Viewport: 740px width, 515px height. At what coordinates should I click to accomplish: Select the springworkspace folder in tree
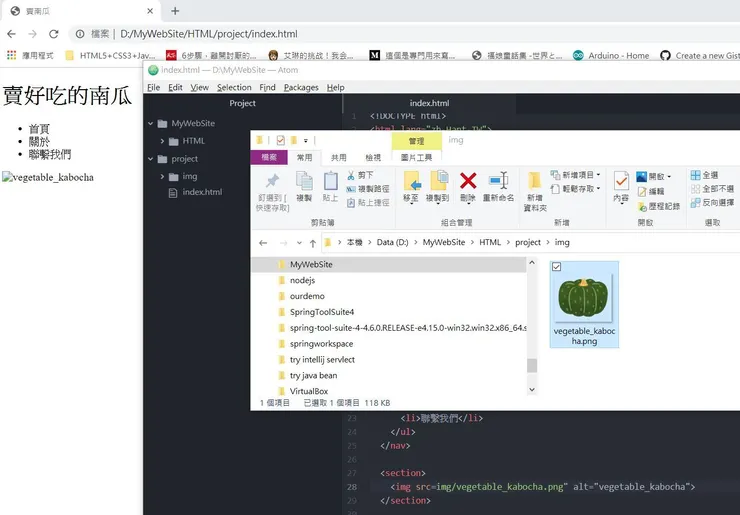(321, 344)
